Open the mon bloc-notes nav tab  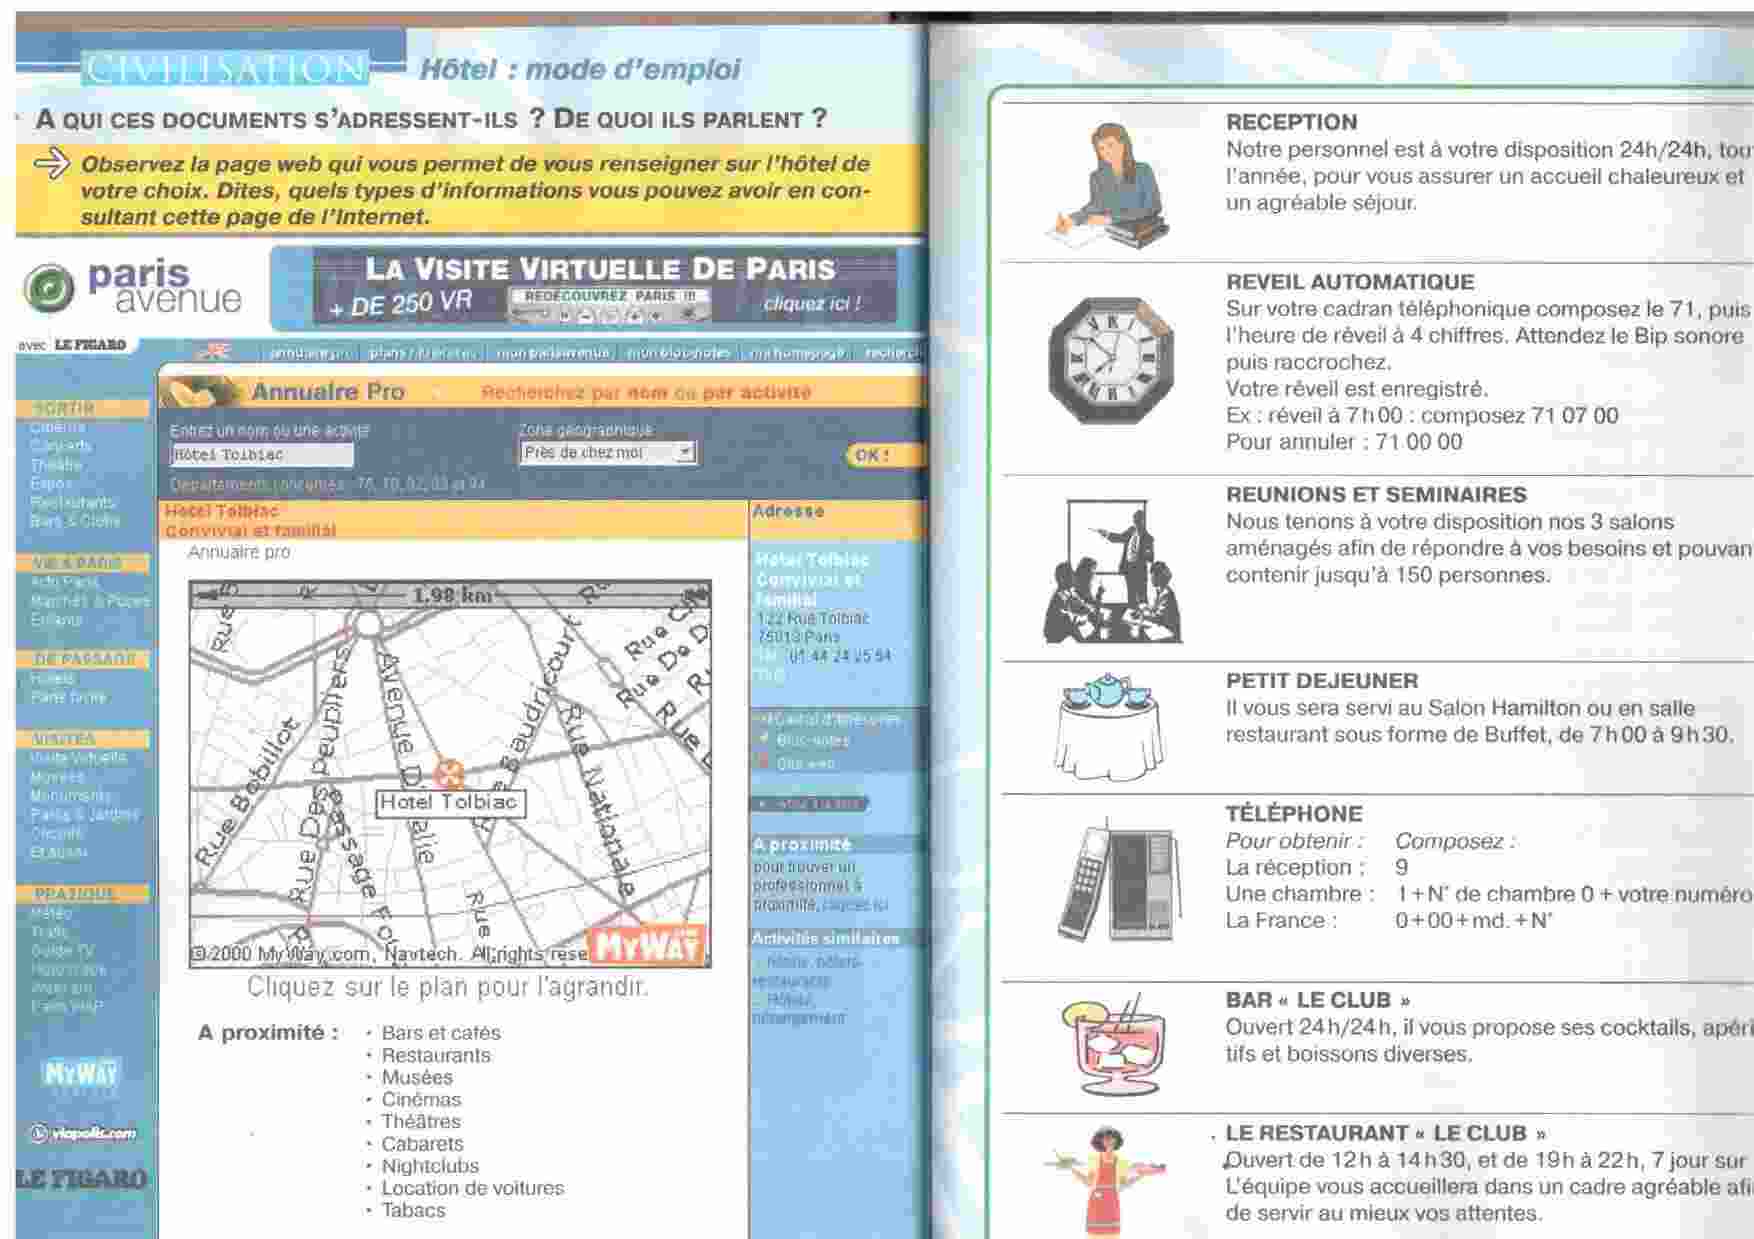(679, 353)
